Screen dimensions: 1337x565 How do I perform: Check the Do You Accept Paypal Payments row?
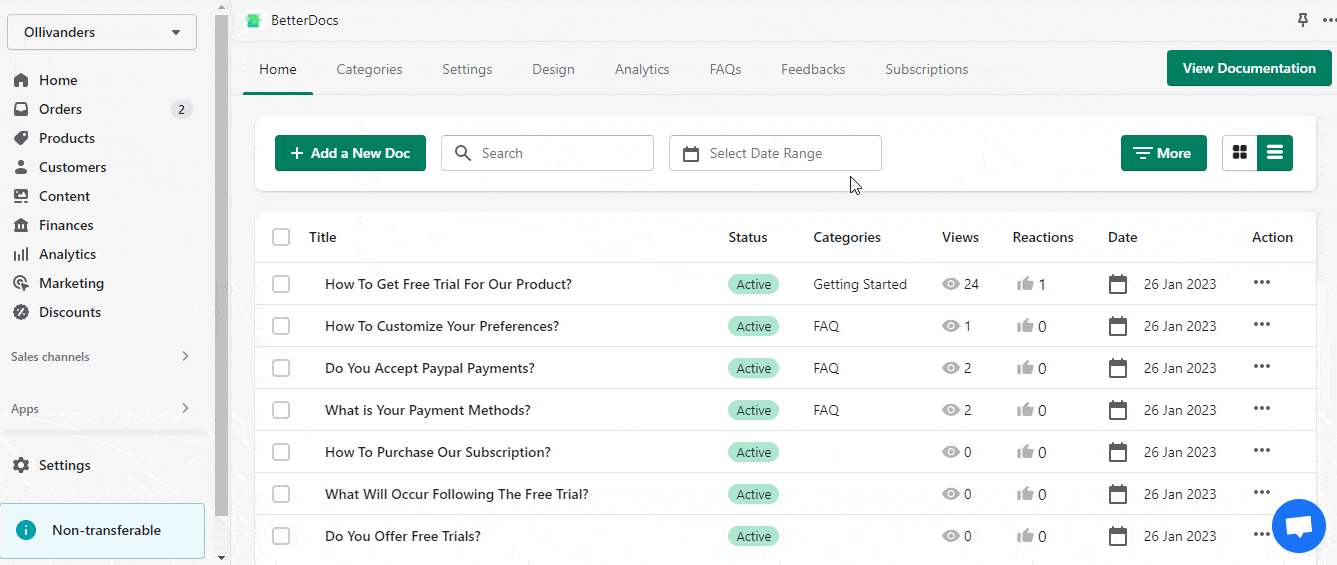click(x=281, y=368)
